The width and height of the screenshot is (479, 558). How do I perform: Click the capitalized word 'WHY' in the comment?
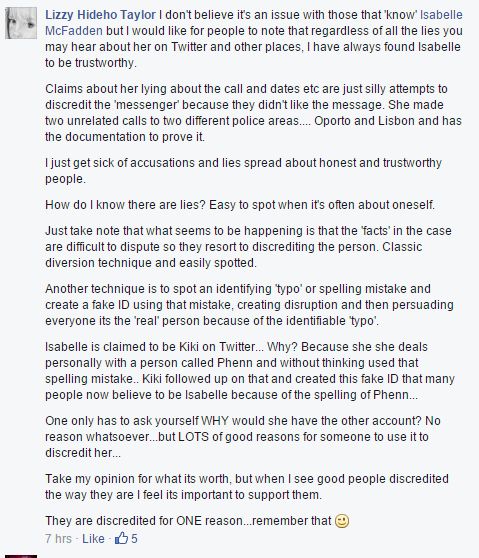[215, 421]
